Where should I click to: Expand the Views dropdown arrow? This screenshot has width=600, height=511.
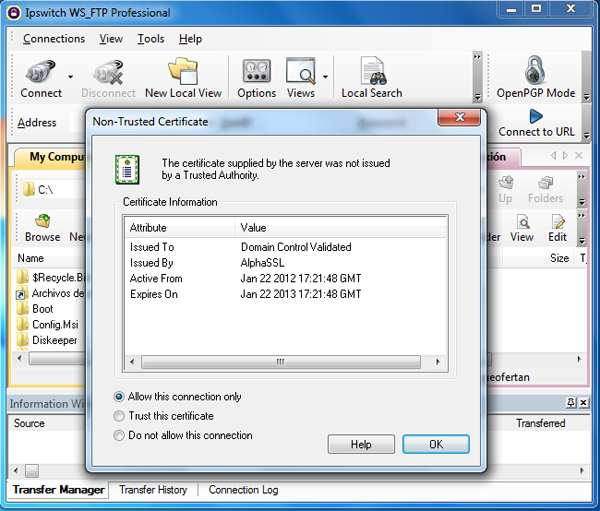(x=325, y=77)
